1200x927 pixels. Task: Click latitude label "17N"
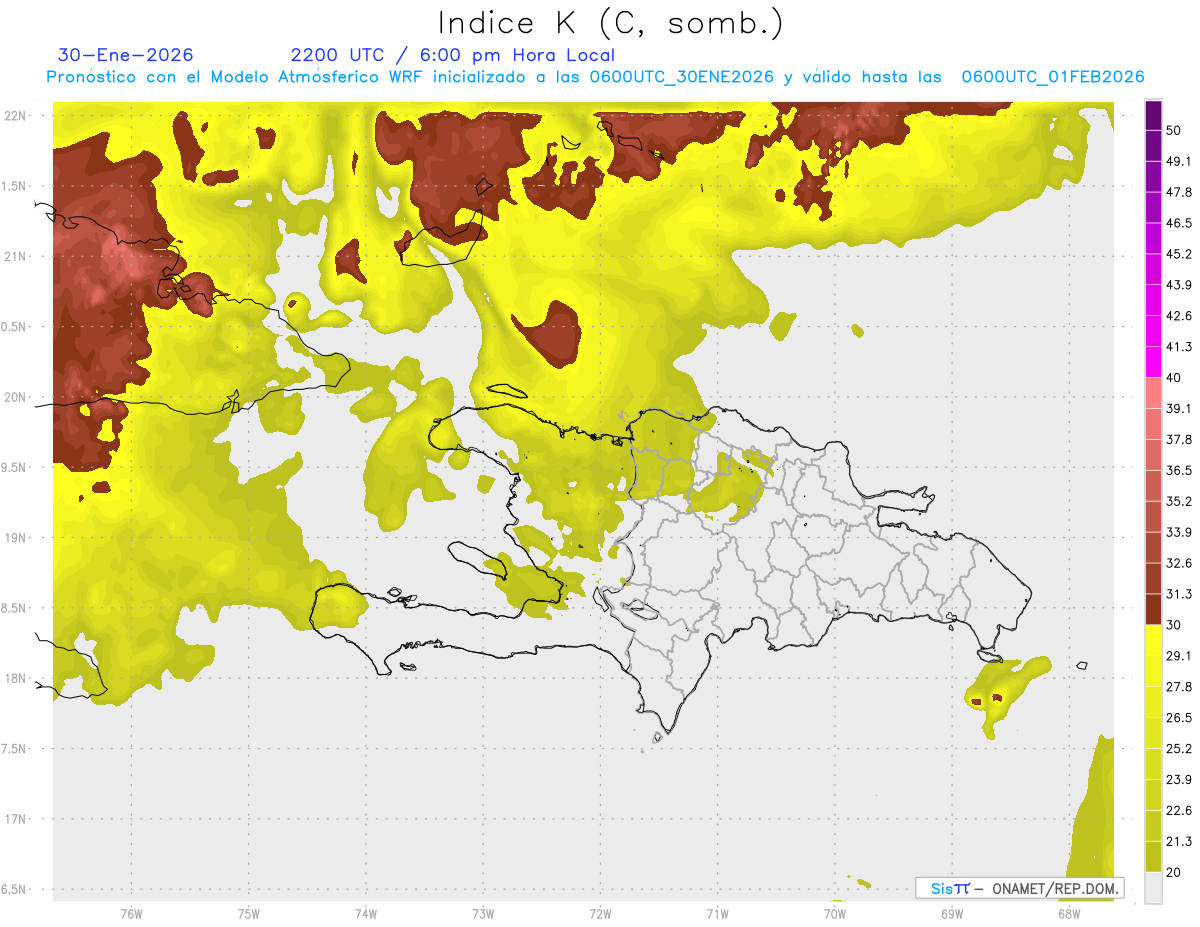point(15,820)
